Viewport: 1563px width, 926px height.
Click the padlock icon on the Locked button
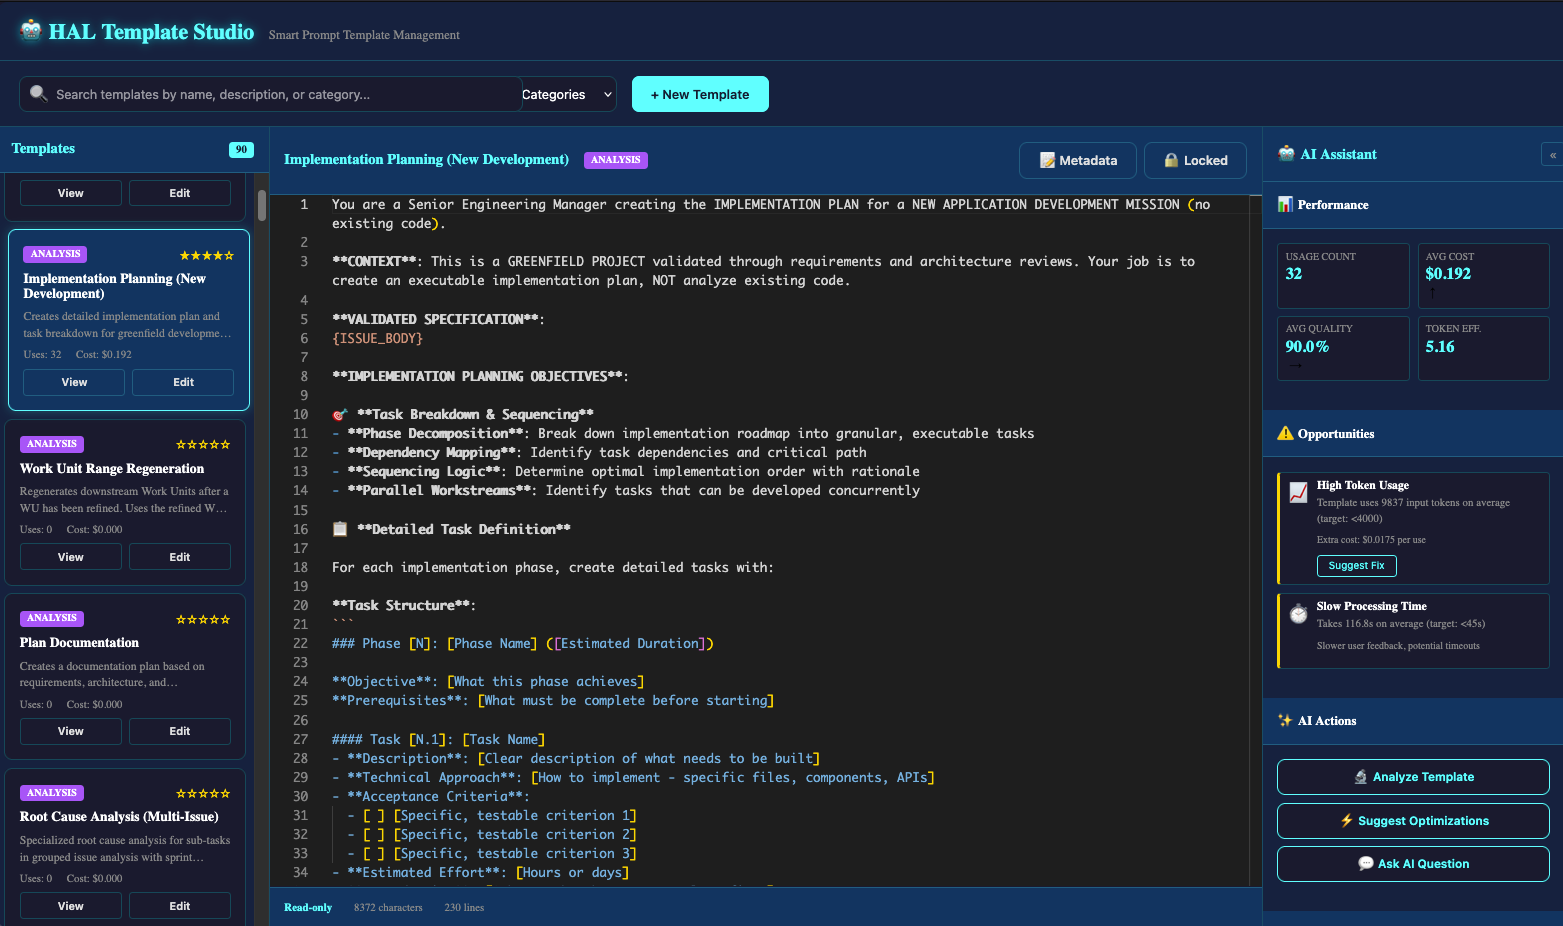(x=1169, y=160)
